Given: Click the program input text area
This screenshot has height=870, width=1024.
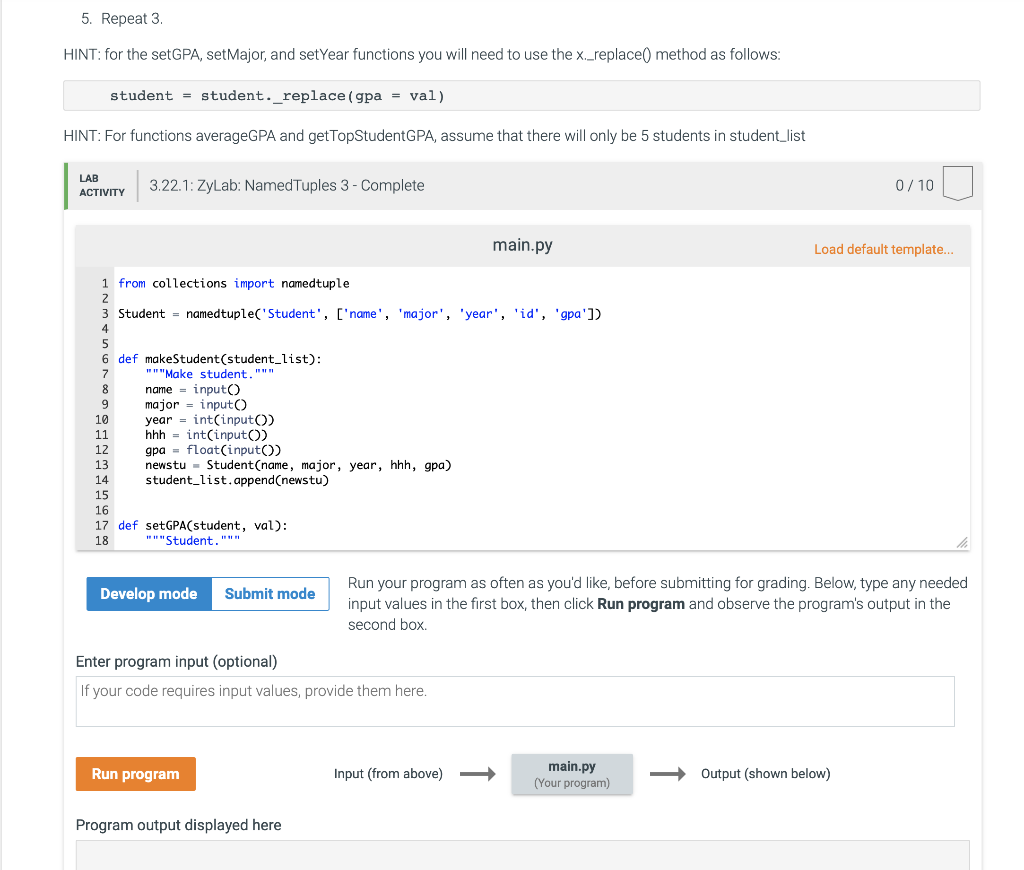Looking at the screenshot, I should pos(514,700).
